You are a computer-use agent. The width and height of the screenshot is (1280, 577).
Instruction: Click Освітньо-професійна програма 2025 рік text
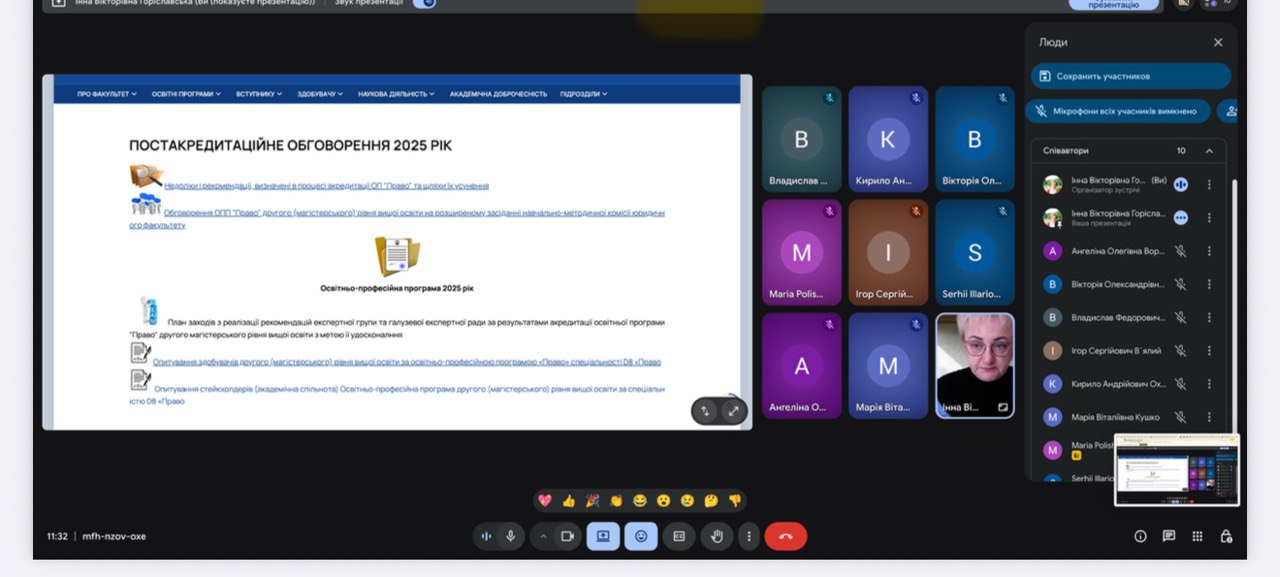pos(397,288)
